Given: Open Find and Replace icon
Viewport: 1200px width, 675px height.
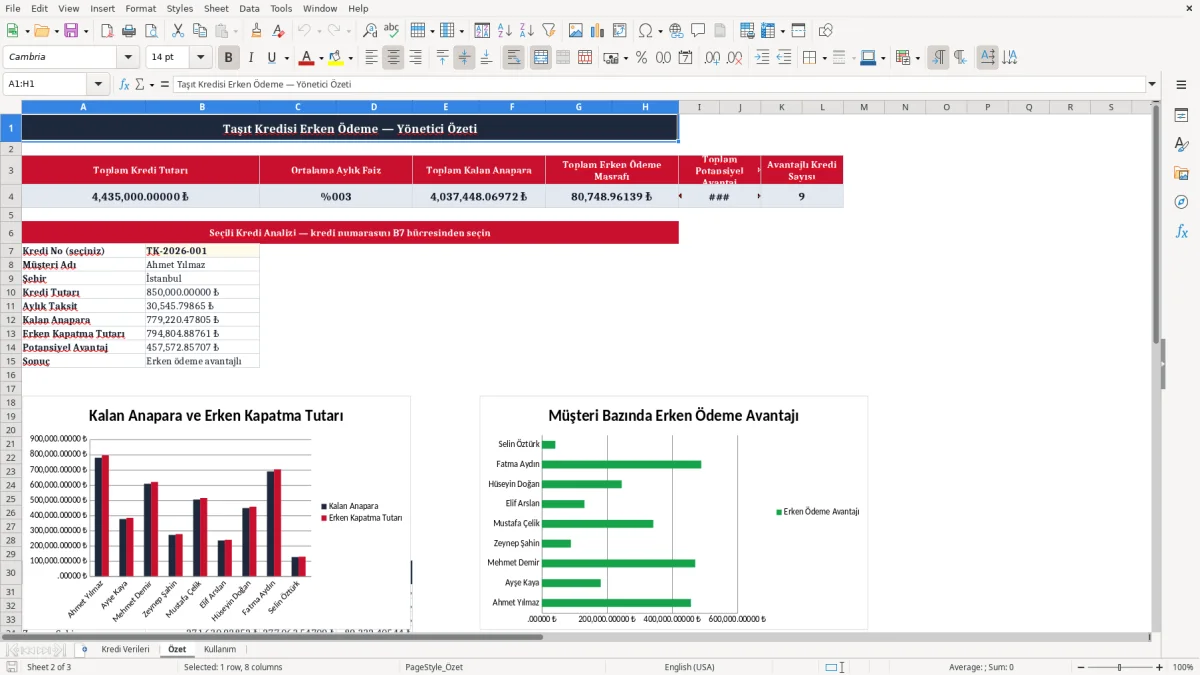Looking at the screenshot, I should pyautogui.click(x=370, y=31).
